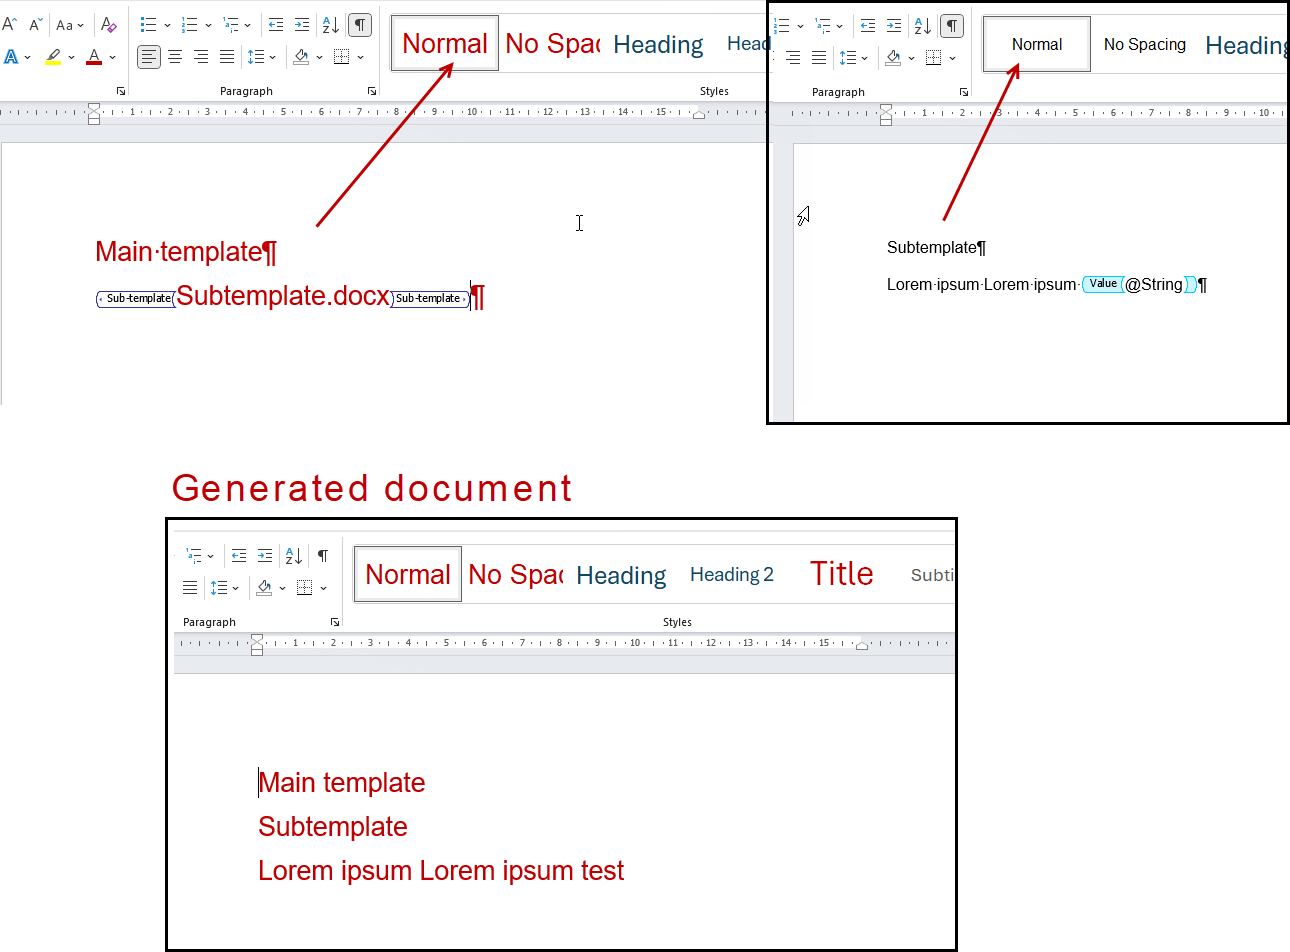
Task: Sort text in the Generated document window
Action: point(293,555)
